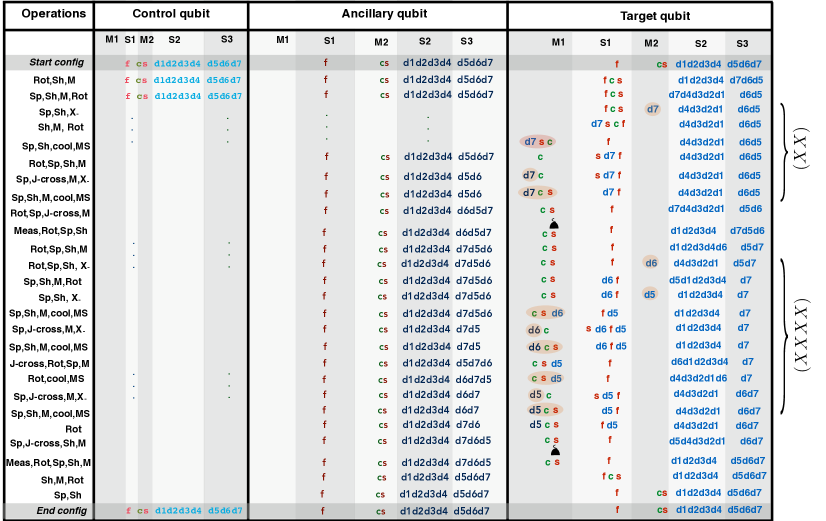Click the "Sp,Sh,cool,MS" operation label
Viewport: 826px width, 521px height.
coord(56,146)
